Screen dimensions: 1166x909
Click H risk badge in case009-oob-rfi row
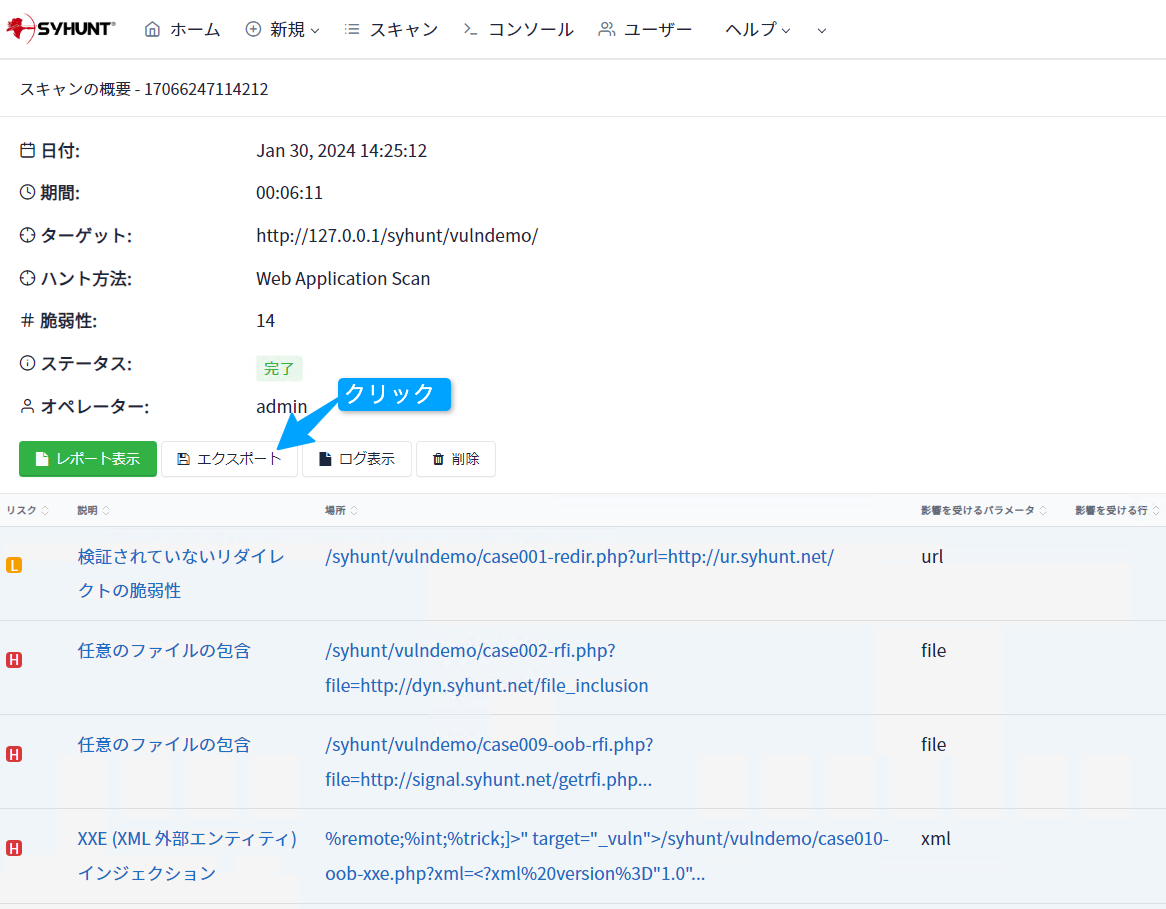(x=14, y=754)
